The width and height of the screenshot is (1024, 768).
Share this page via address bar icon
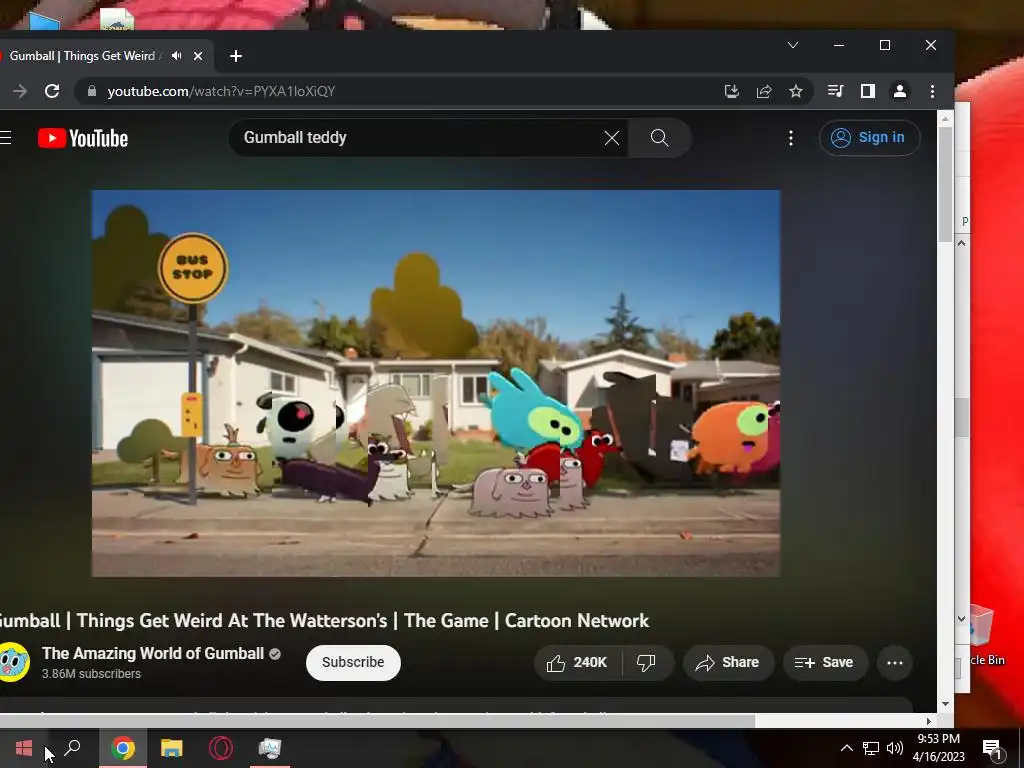coord(764,91)
